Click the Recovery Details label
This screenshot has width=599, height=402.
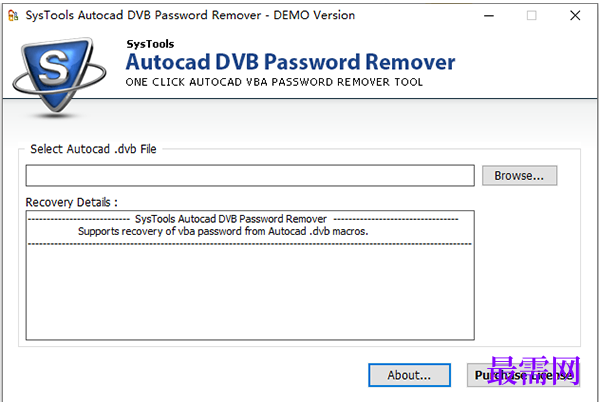click(x=71, y=202)
